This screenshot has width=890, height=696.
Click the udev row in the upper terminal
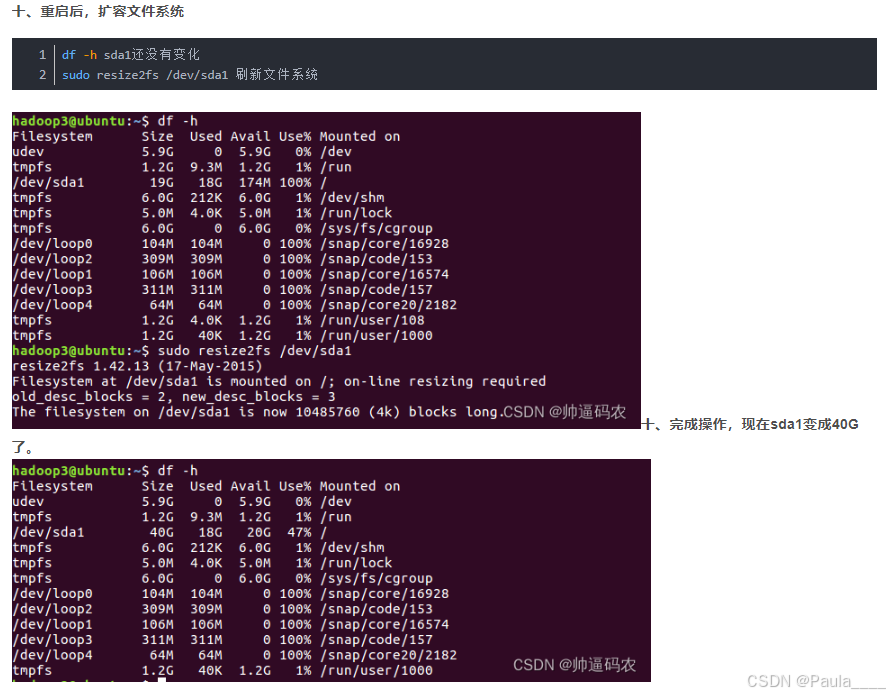coord(182,152)
